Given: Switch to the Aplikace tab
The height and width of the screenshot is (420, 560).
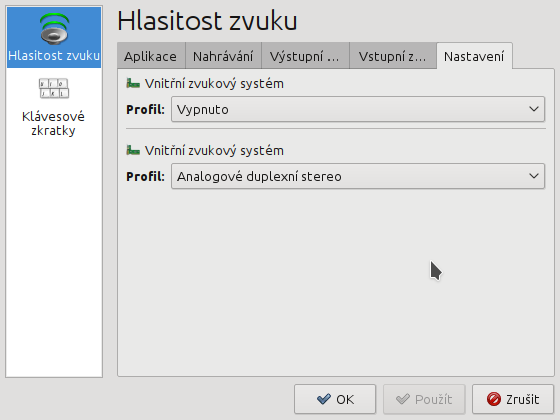Looking at the screenshot, I should pos(151,56).
